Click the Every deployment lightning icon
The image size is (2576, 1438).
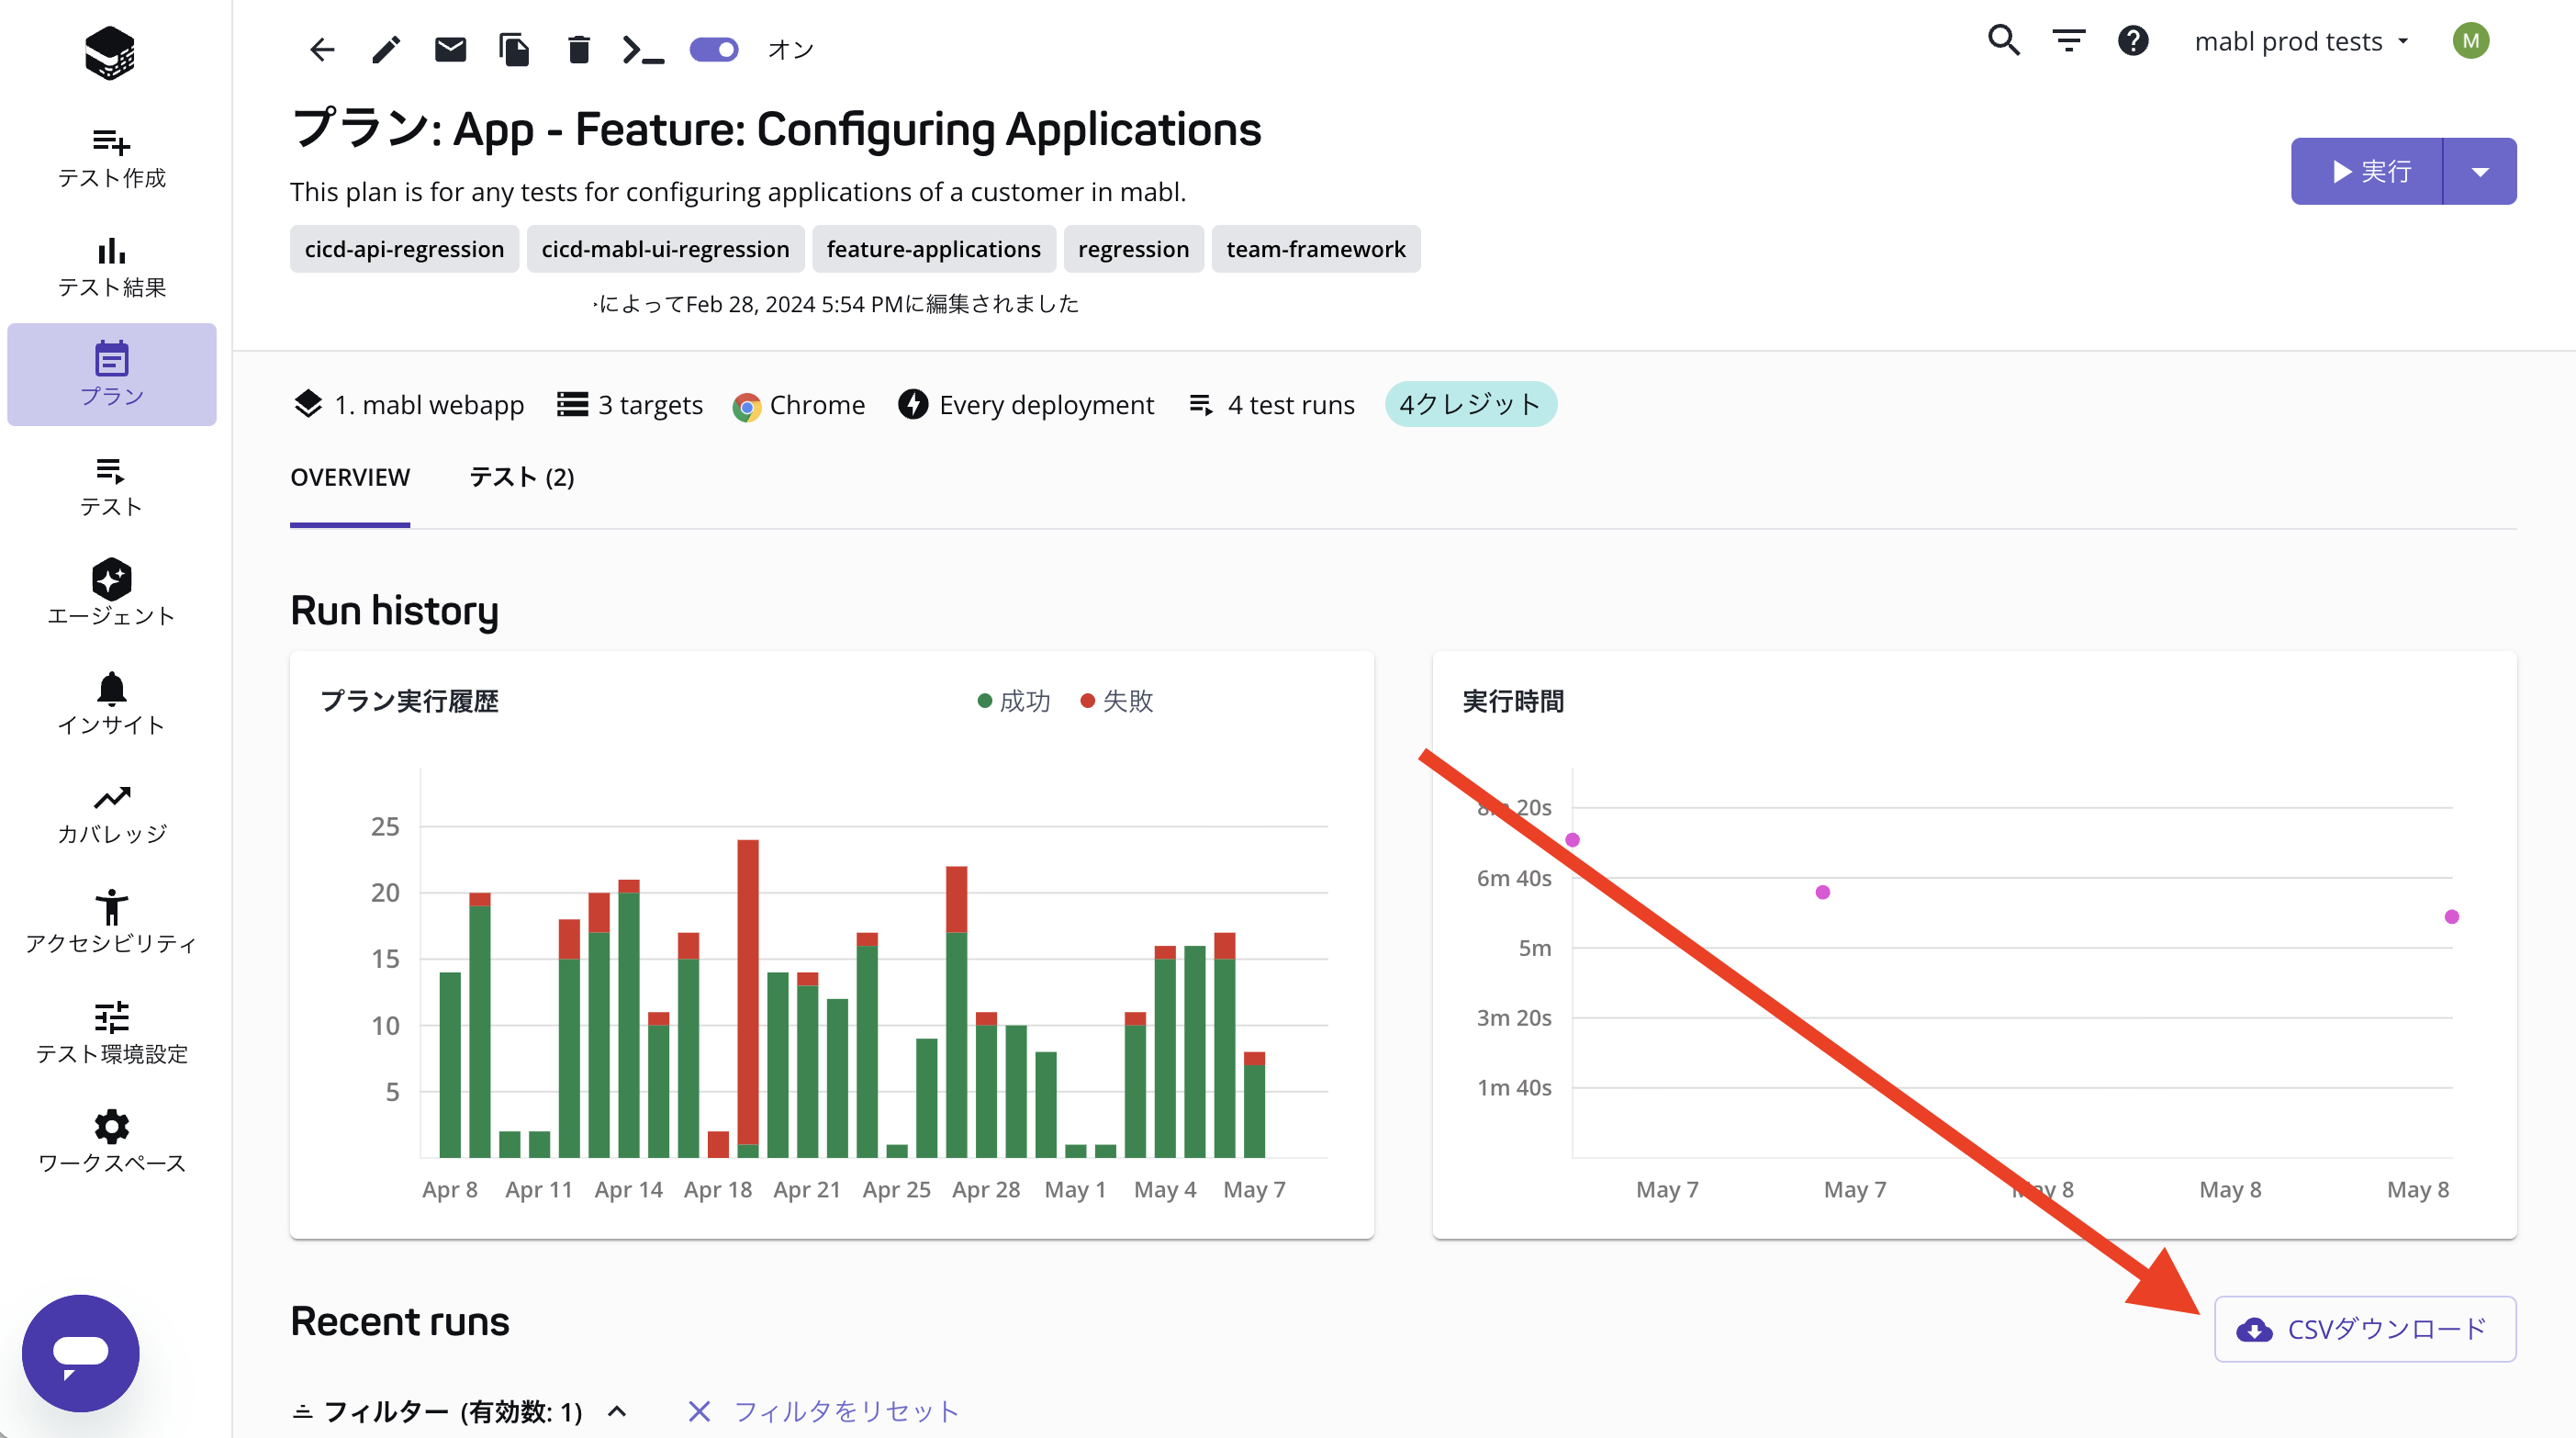912,404
